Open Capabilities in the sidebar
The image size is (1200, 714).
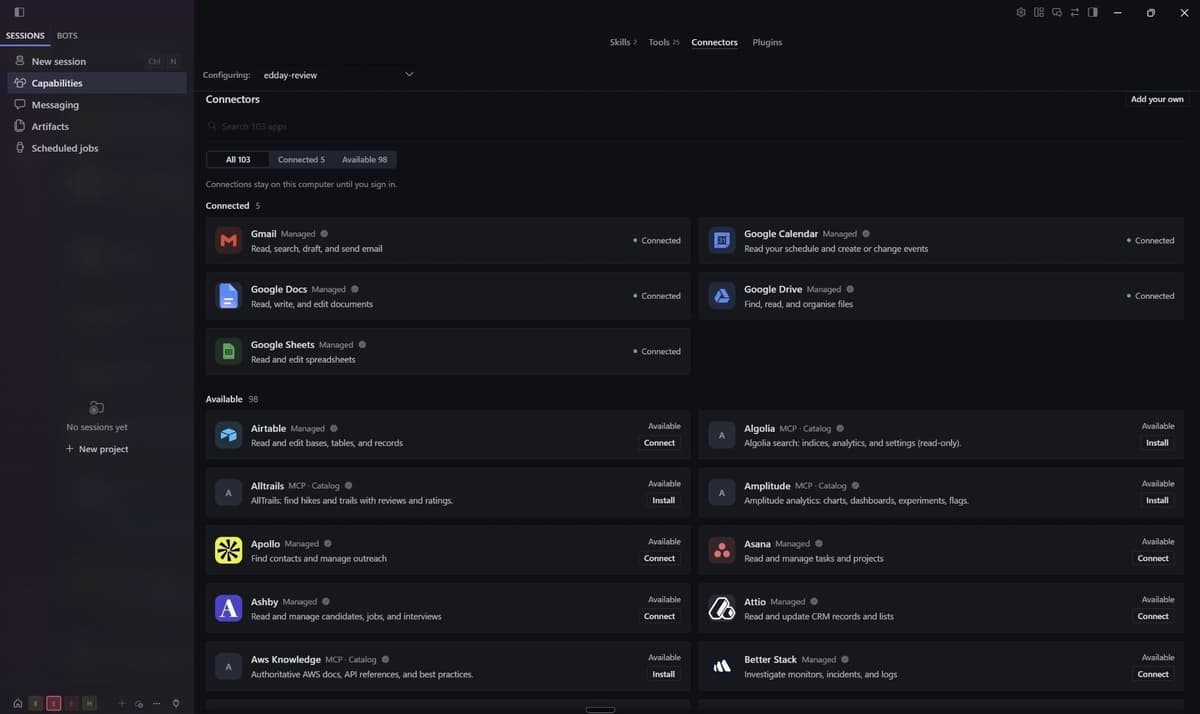tap(97, 83)
